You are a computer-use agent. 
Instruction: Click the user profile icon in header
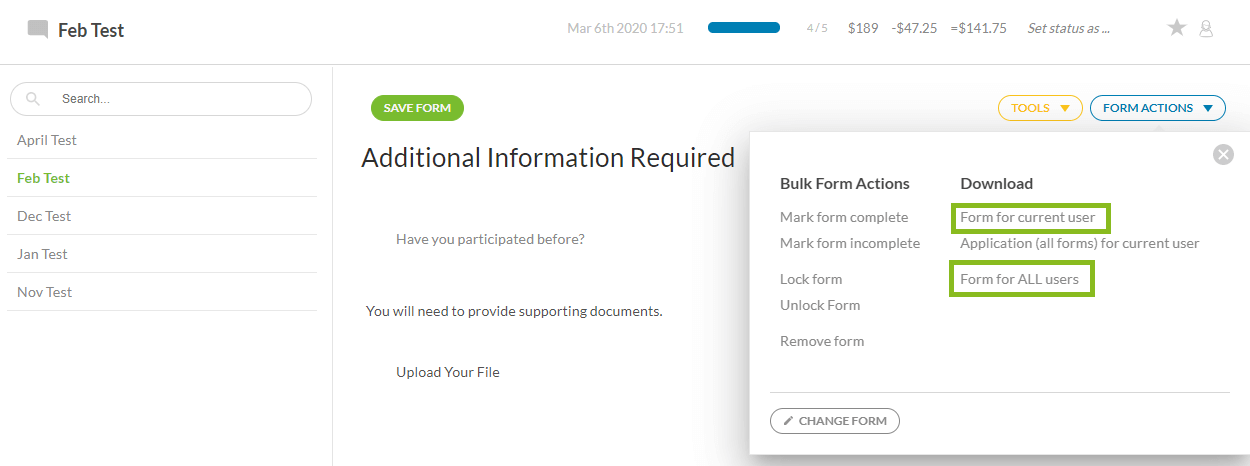[1206, 29]
